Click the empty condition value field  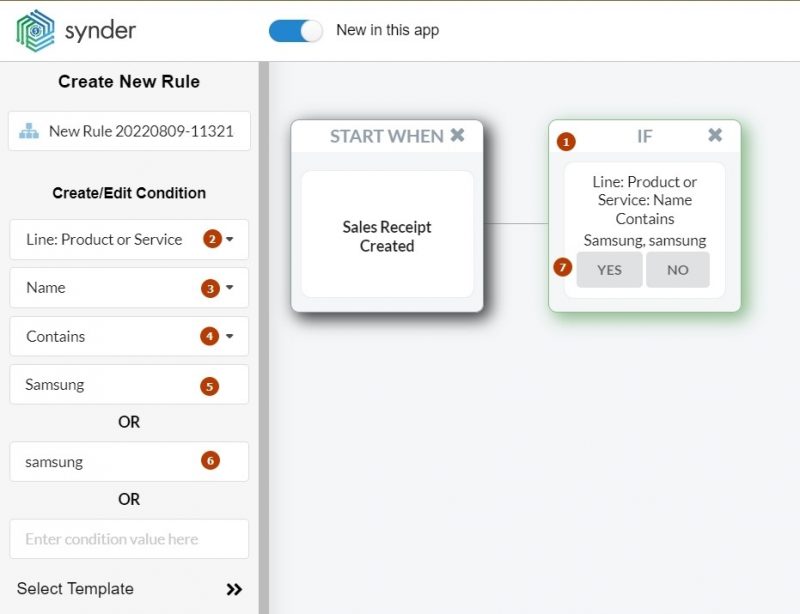coord(128,539)
